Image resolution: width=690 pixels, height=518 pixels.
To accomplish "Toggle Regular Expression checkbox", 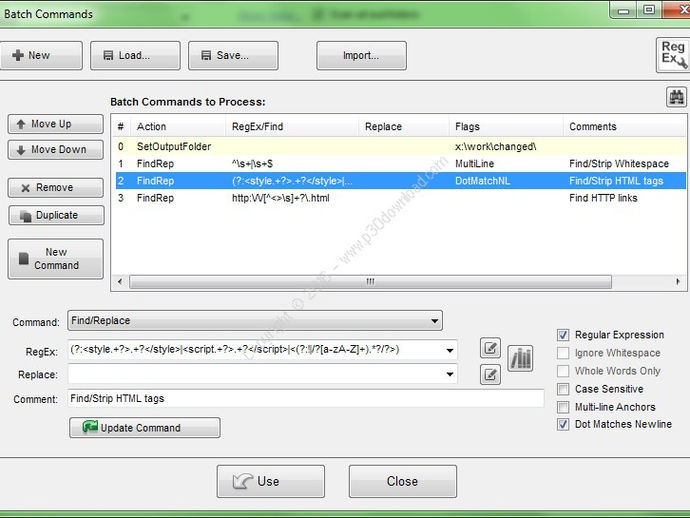I will click(x=563, y=335).
